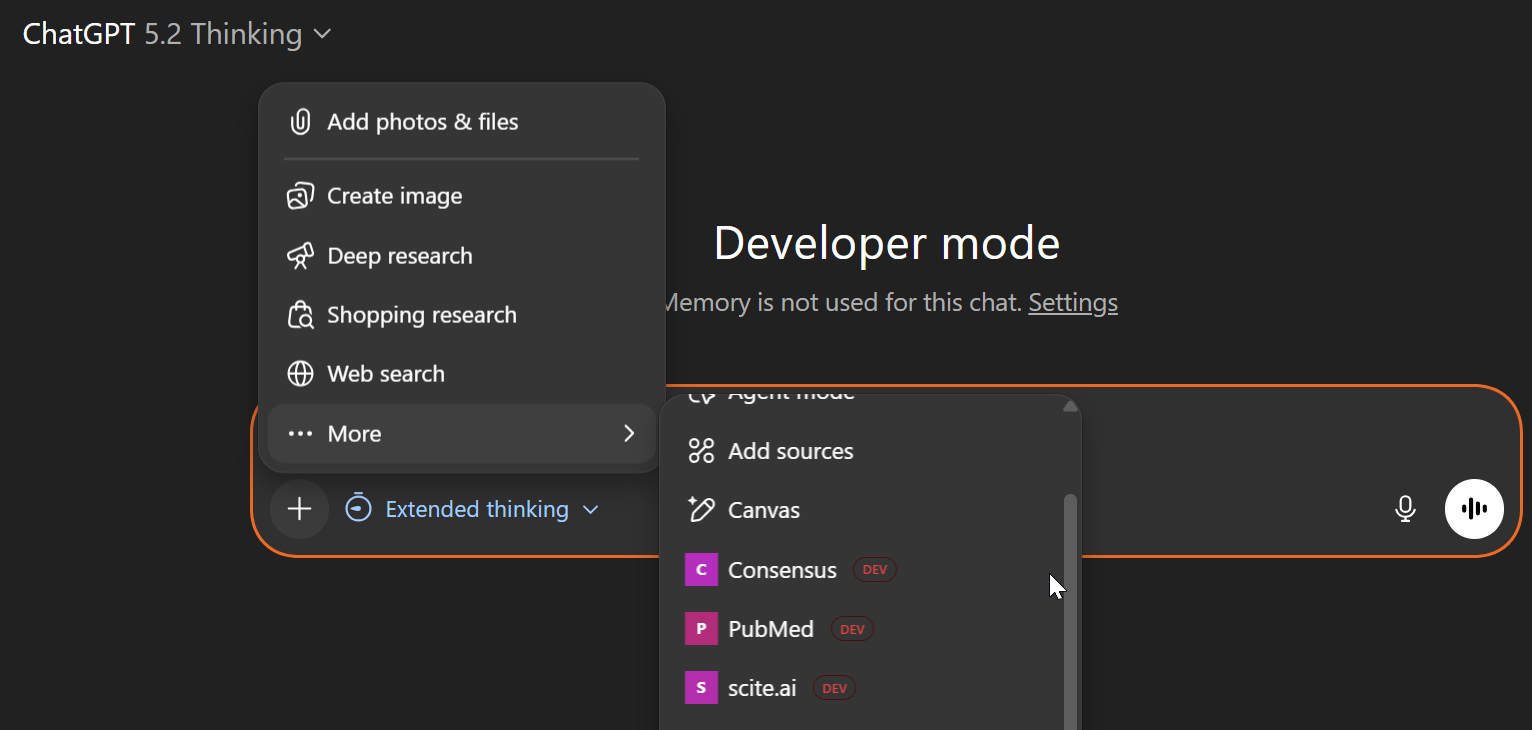Image resolution: width=1532 pixels, height=730 pixels.
Task: Click the Add sources icon
Action: [x=701, y=451]
